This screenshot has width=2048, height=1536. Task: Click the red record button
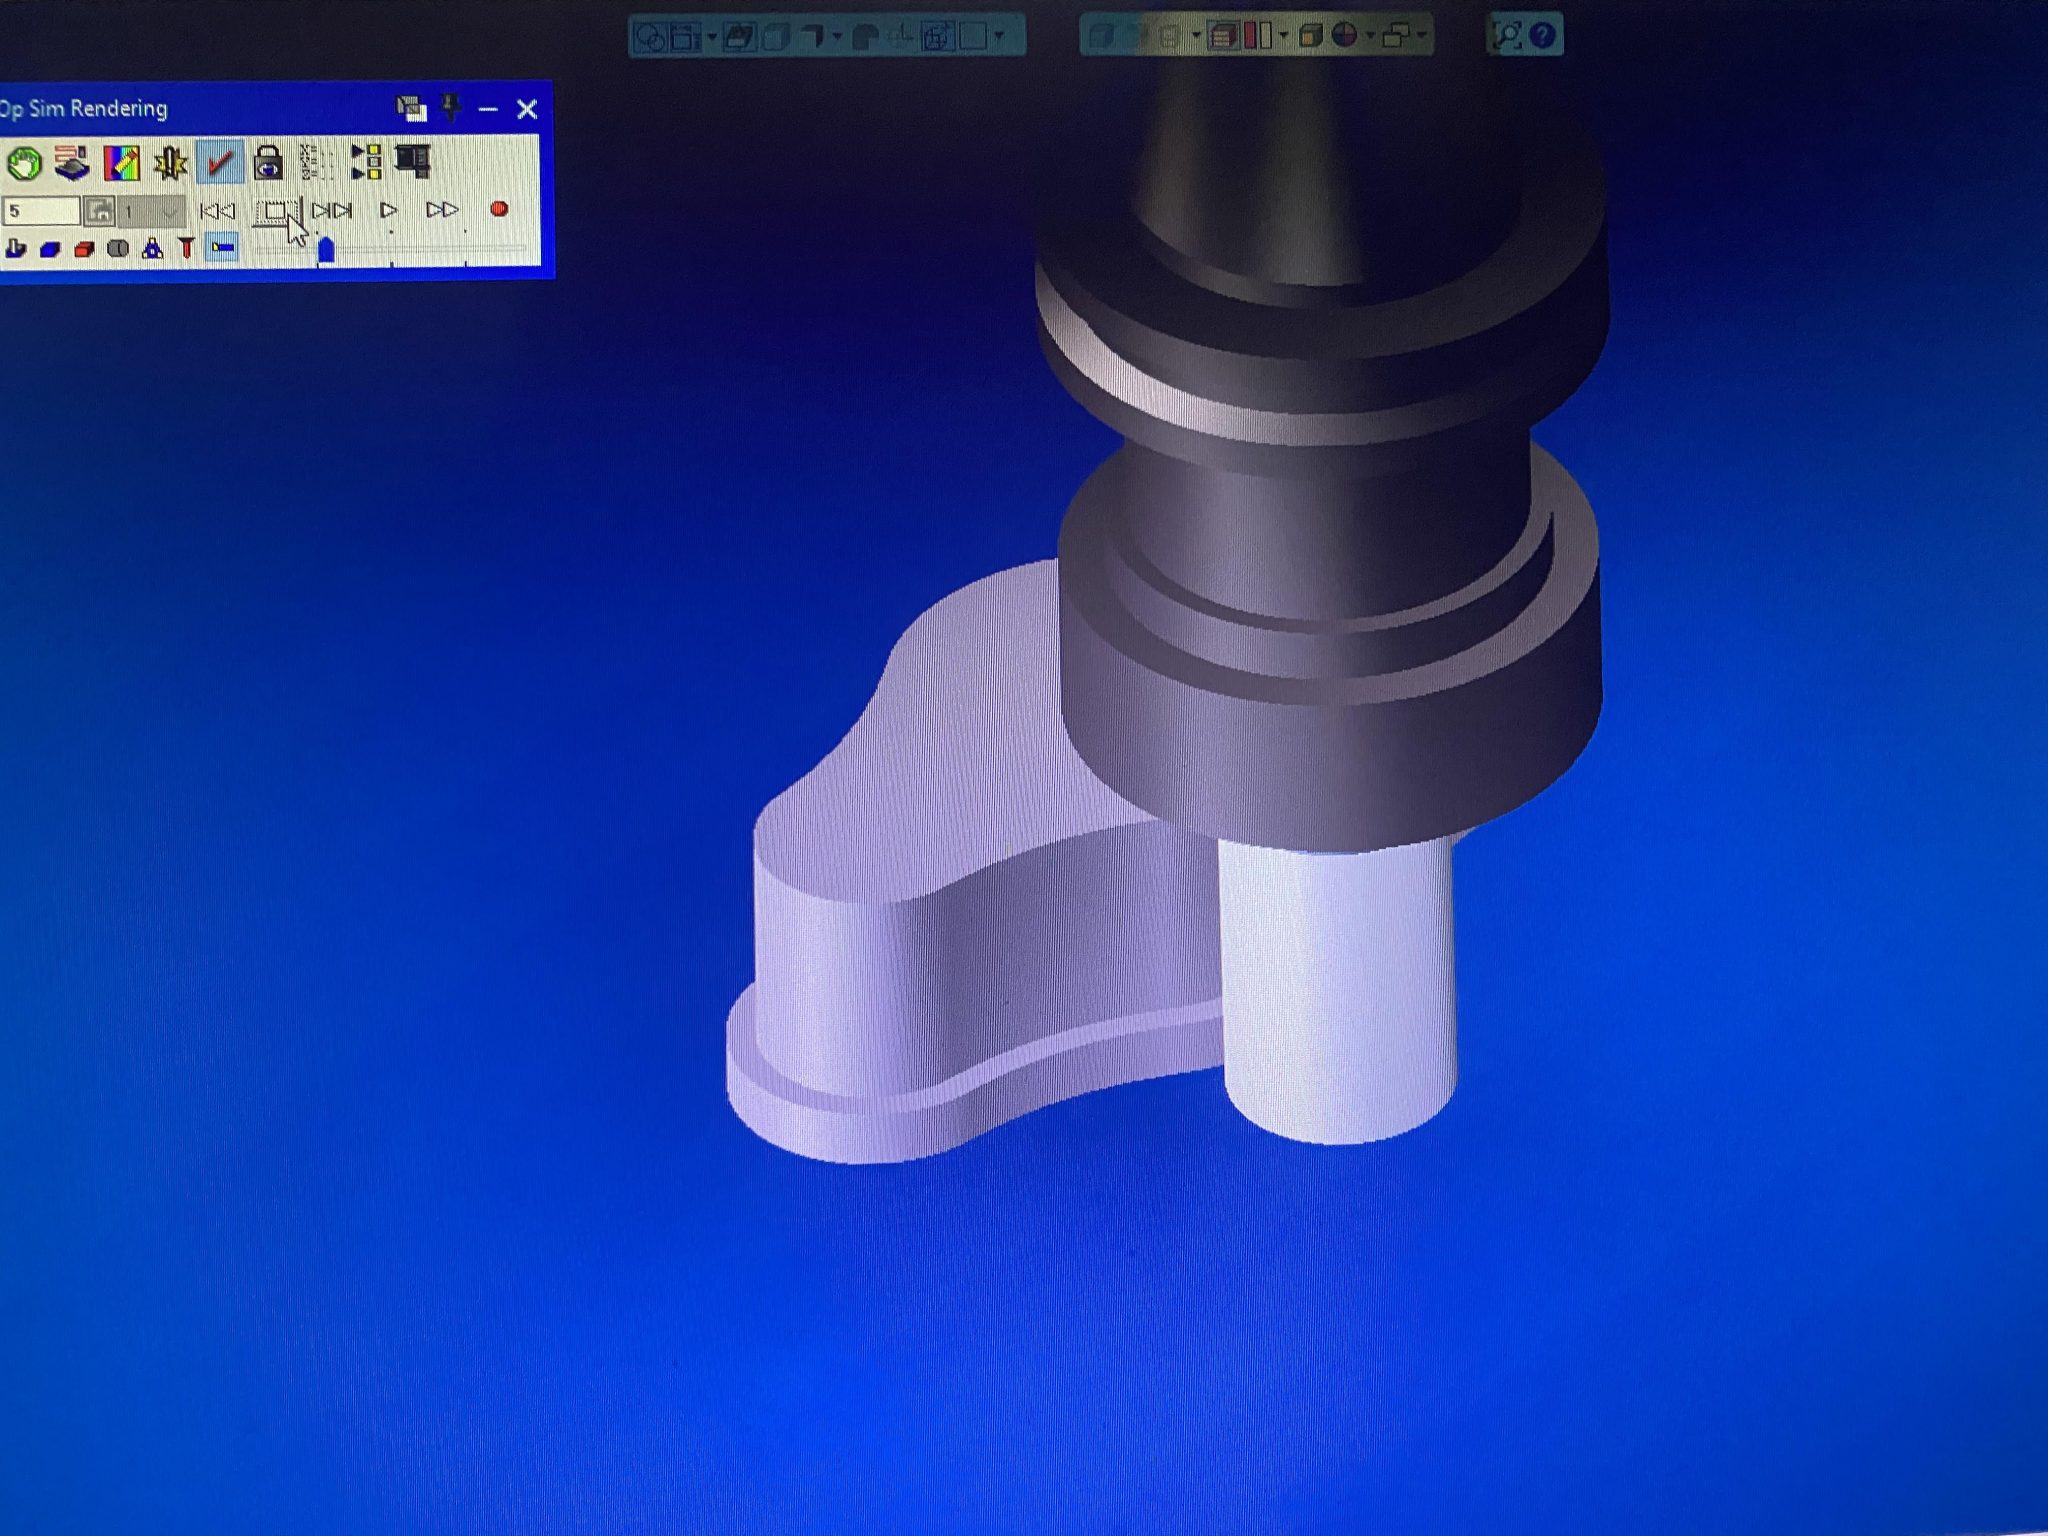[x=499, y=209]
